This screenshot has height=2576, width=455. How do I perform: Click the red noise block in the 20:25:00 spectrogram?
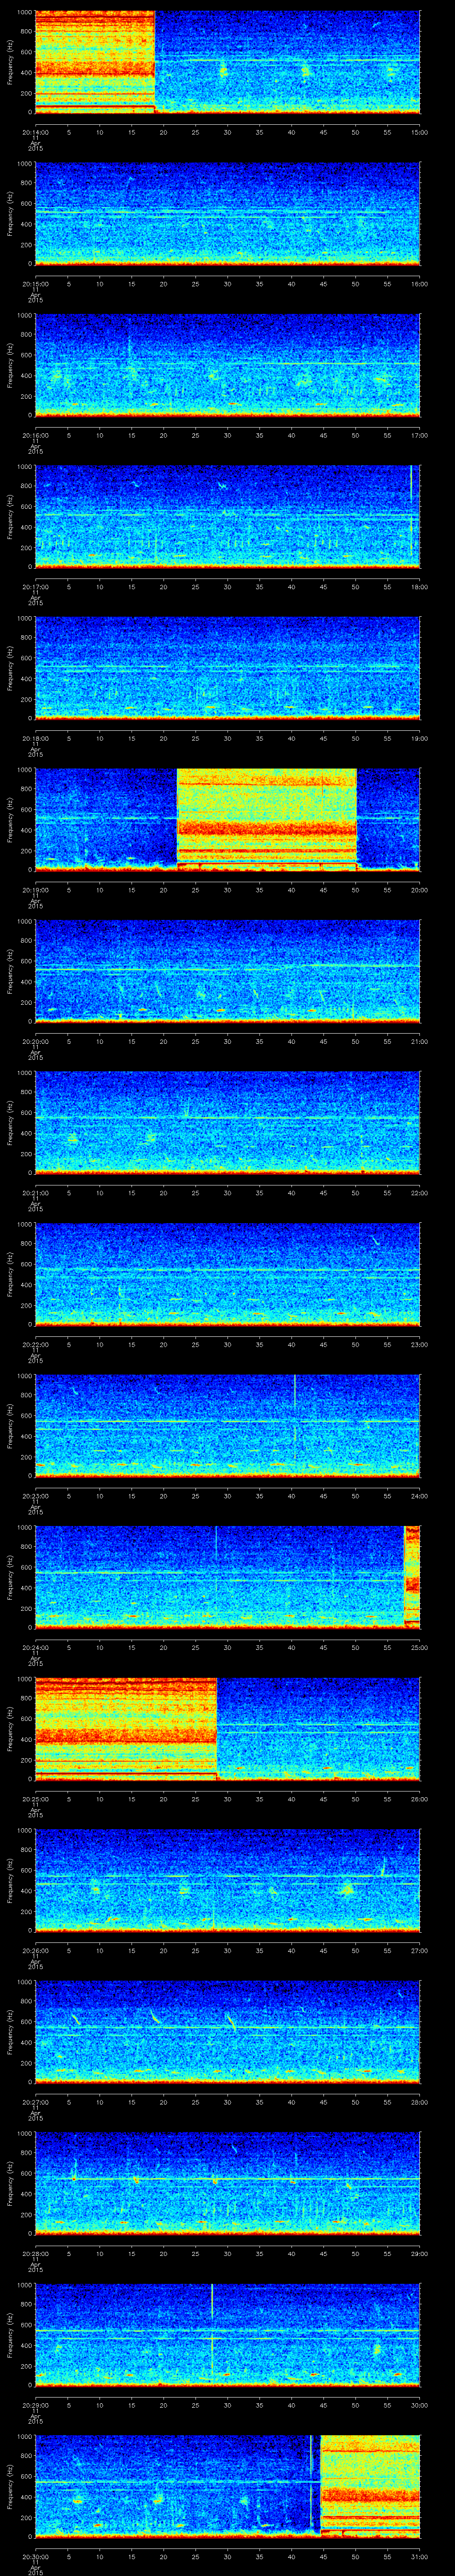[x=125, y=1728]
